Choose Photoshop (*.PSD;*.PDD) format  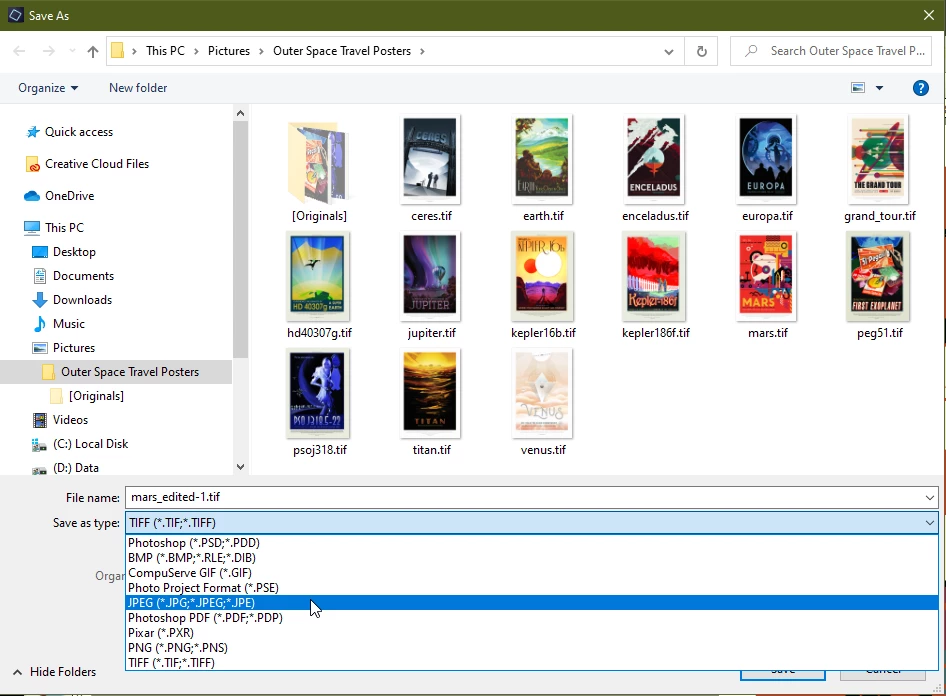(x=532, y=543)
